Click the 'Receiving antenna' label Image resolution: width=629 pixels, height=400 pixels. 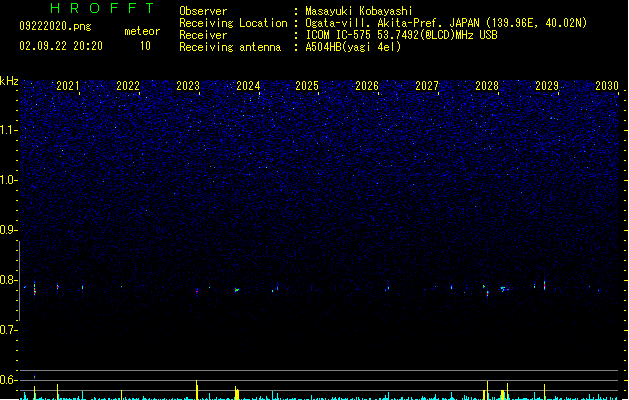230,47
